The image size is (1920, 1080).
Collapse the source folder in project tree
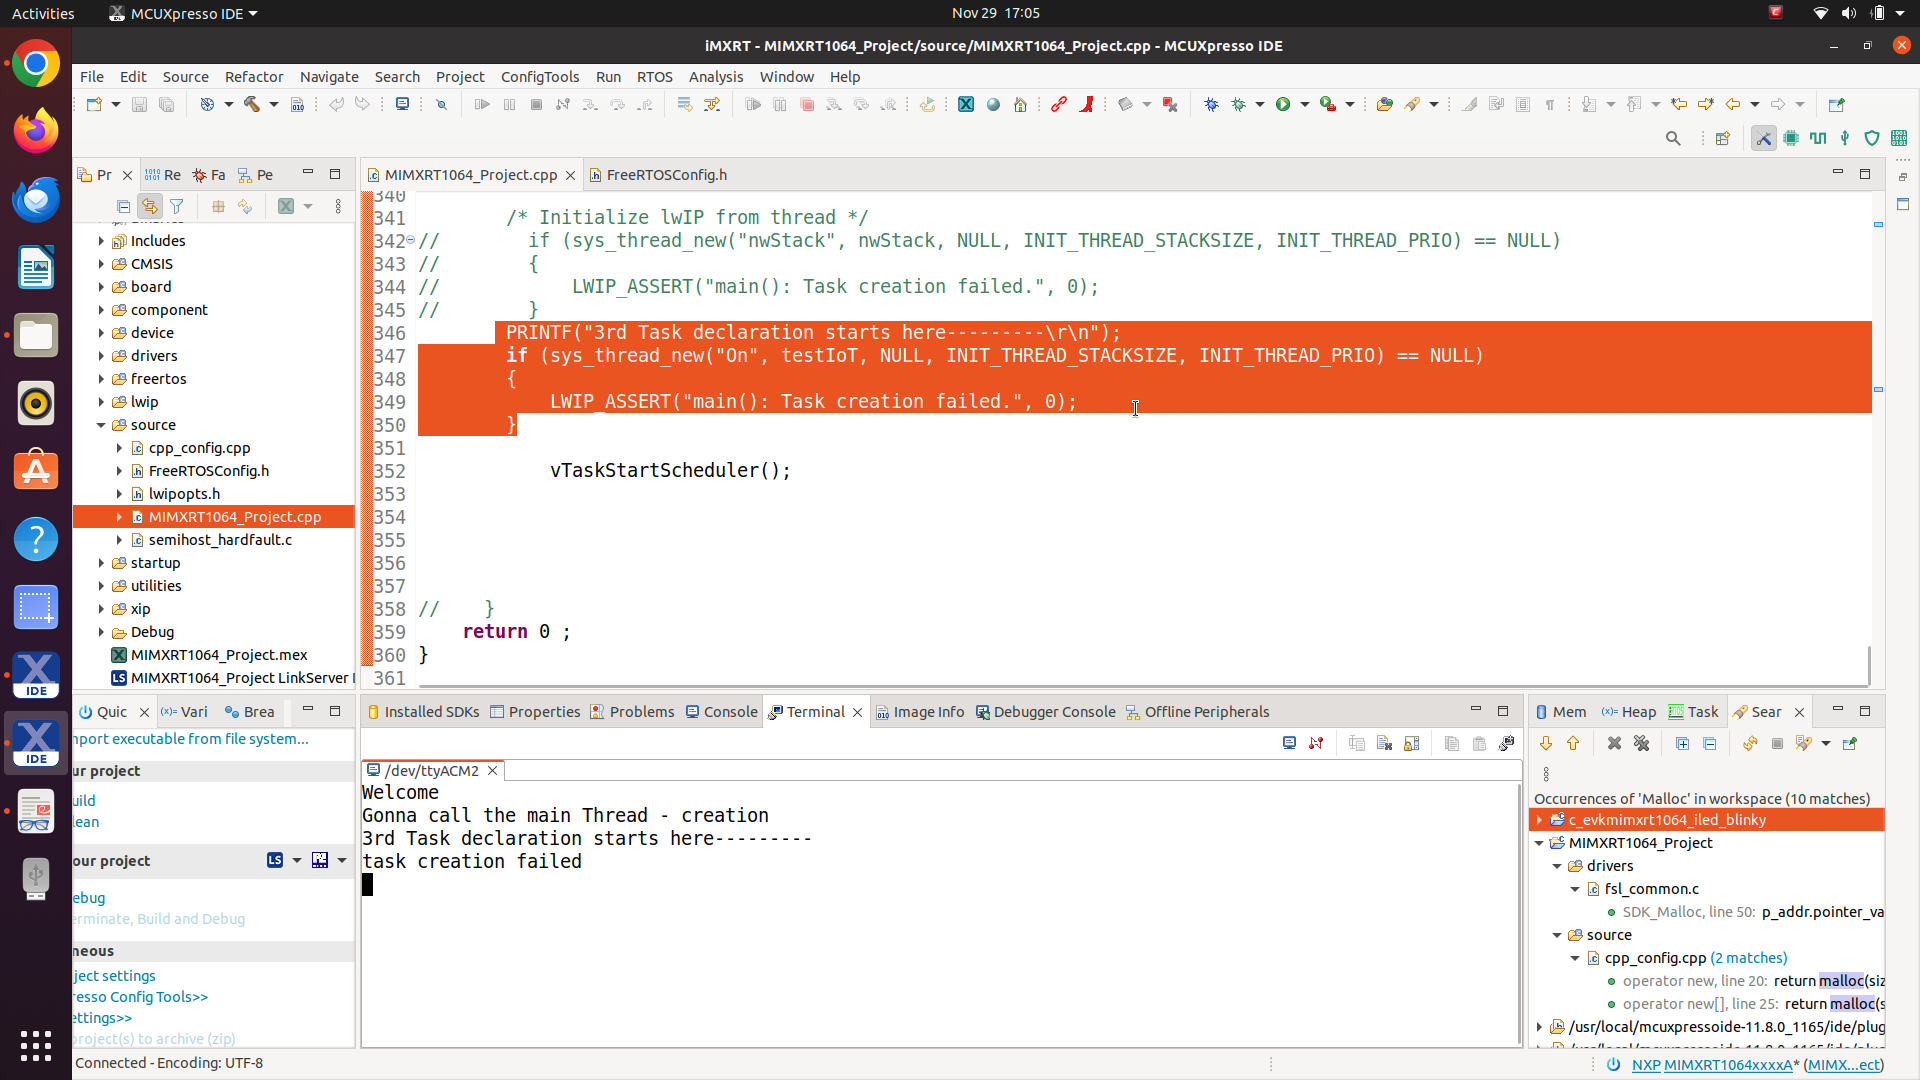(x=101, y=425)
